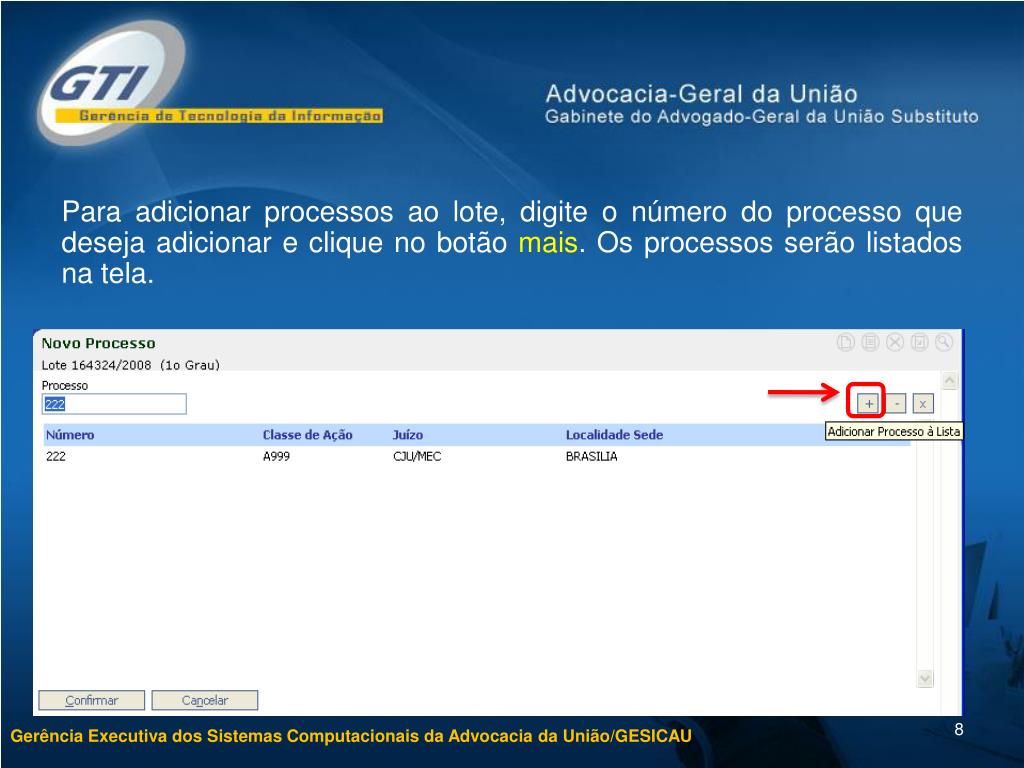
Task: Click the small x button beside minus
Action: pyautogui.click(x=923, y=404)
